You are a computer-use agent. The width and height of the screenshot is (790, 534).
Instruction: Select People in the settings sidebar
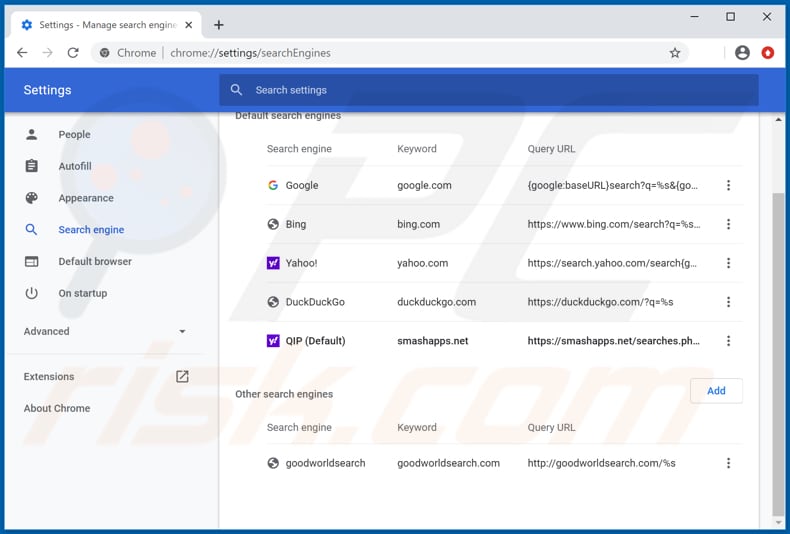74,135
